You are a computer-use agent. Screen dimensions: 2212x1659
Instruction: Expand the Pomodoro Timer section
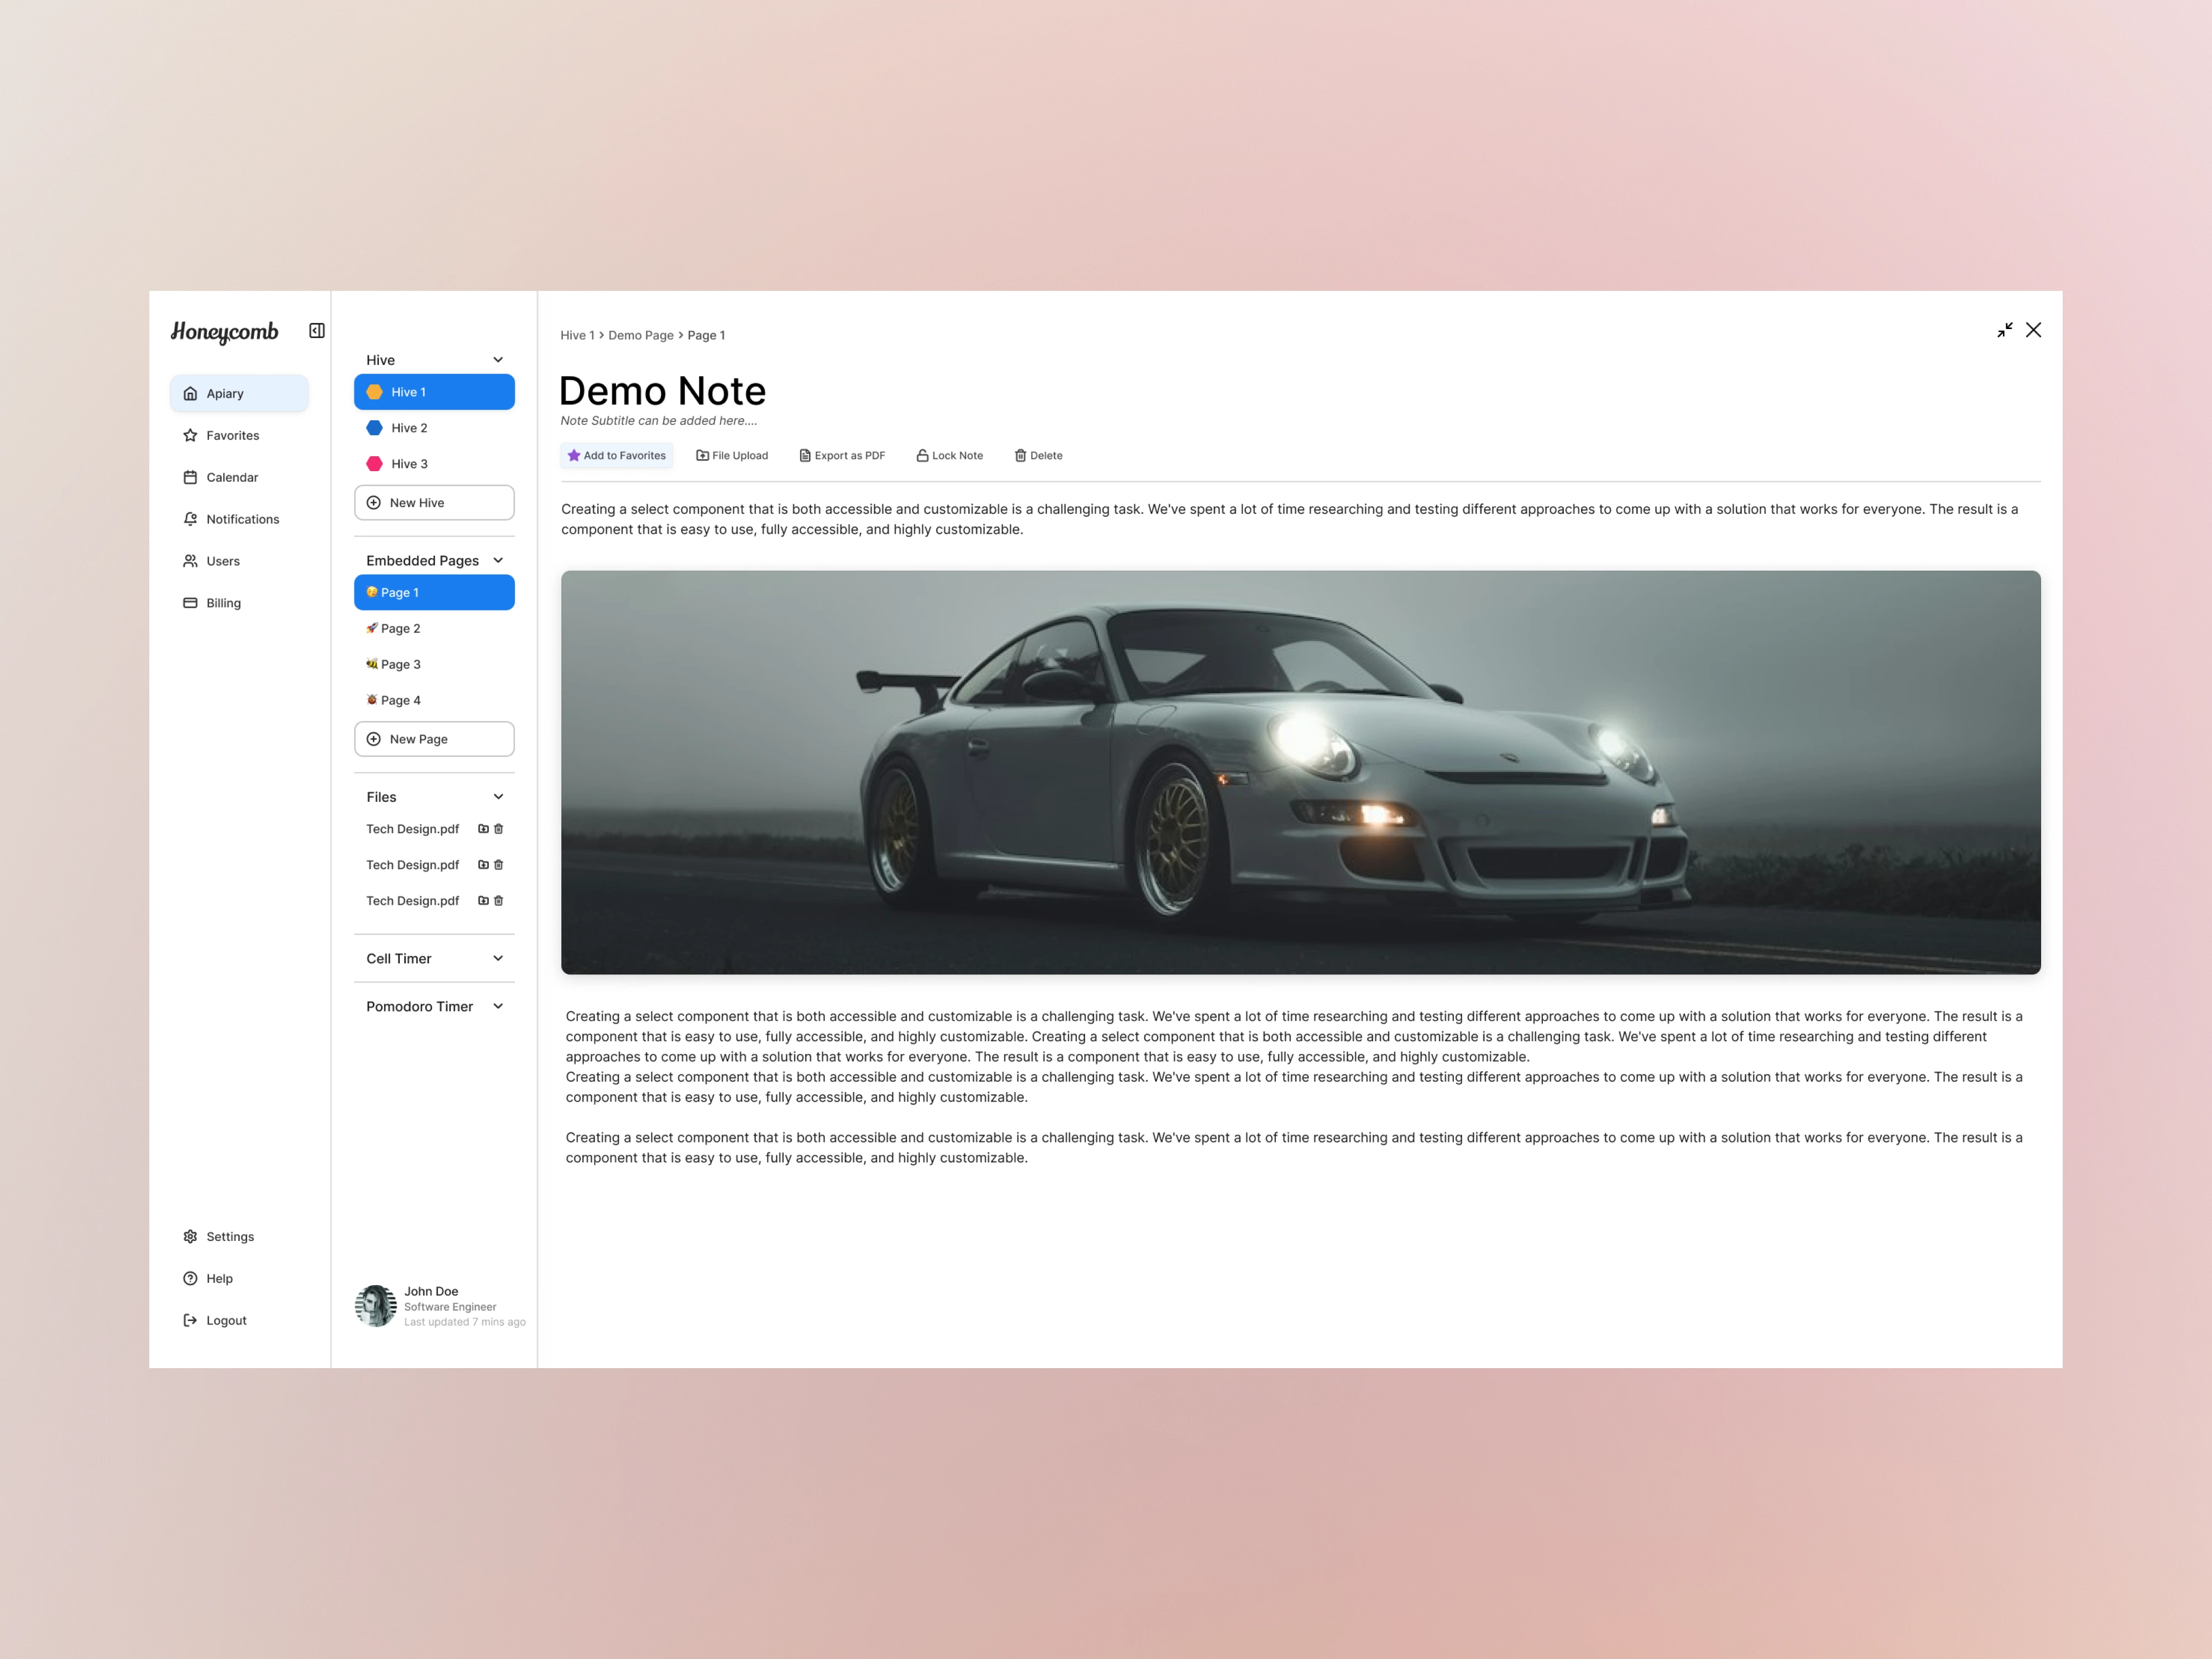(x=498, y=1007)
